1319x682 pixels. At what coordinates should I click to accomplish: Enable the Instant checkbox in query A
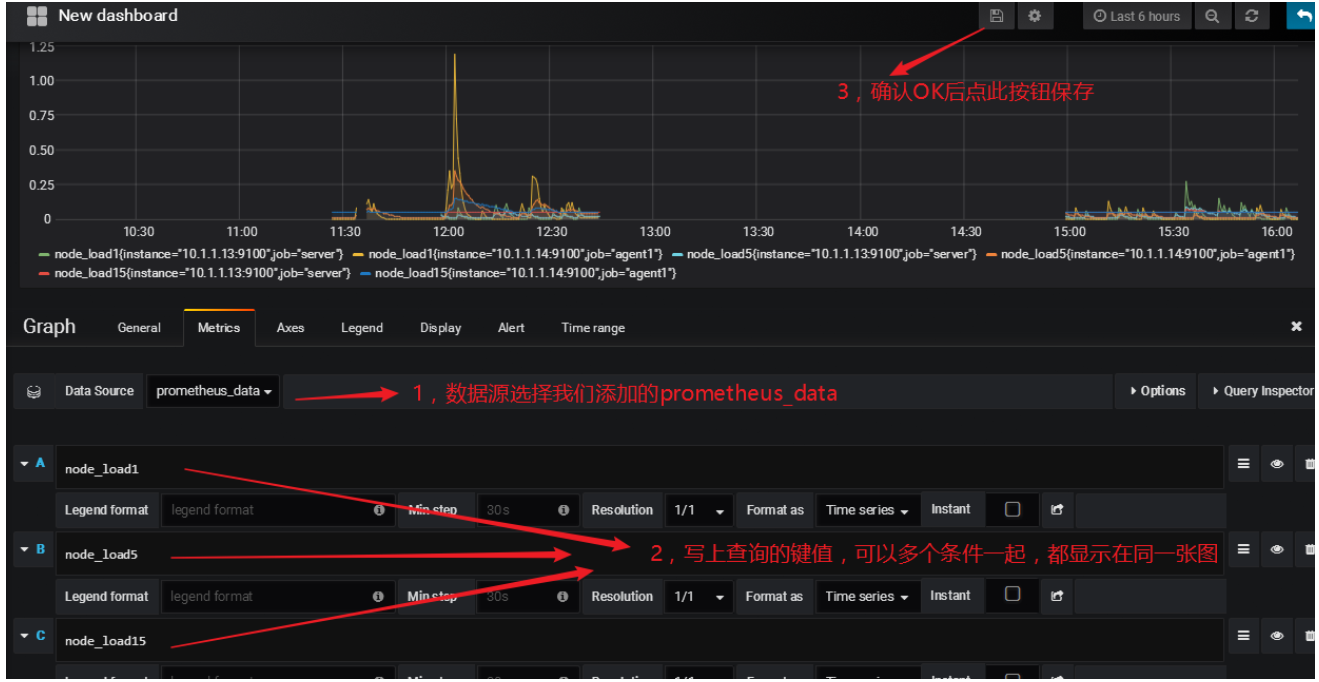[x=1012, y=509]
